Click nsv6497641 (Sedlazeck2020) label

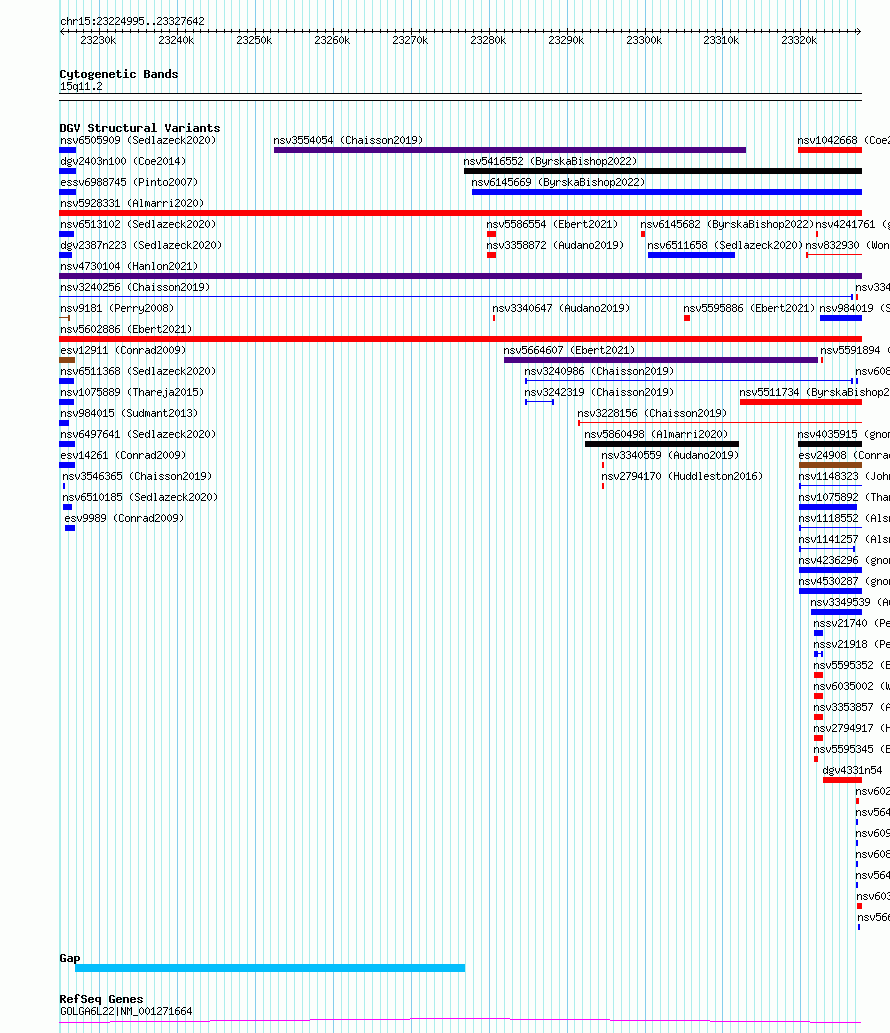point(138,435)
